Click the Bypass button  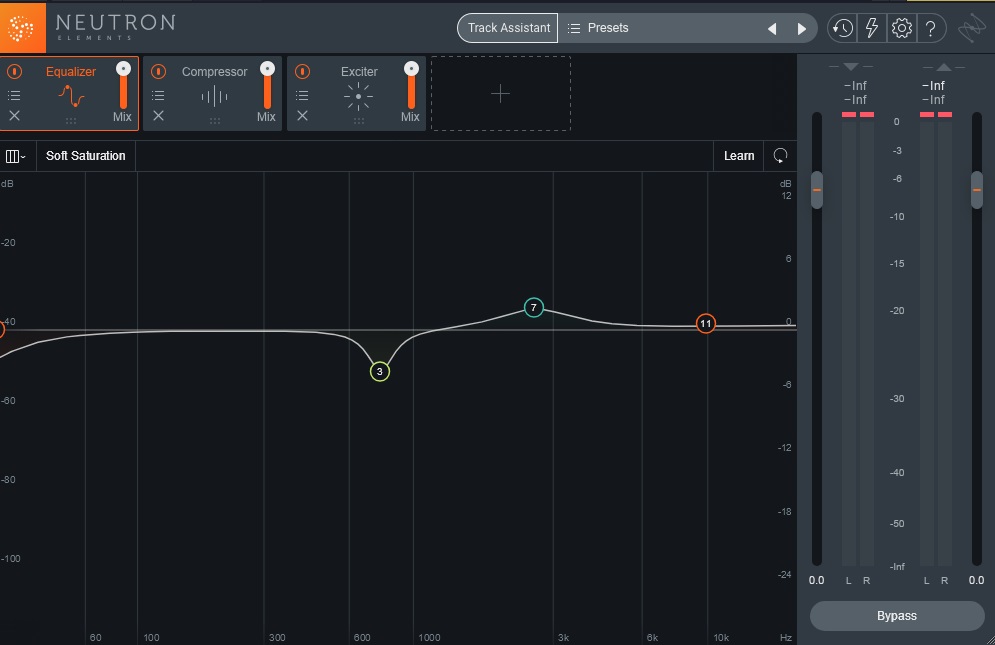pos(896,615)
